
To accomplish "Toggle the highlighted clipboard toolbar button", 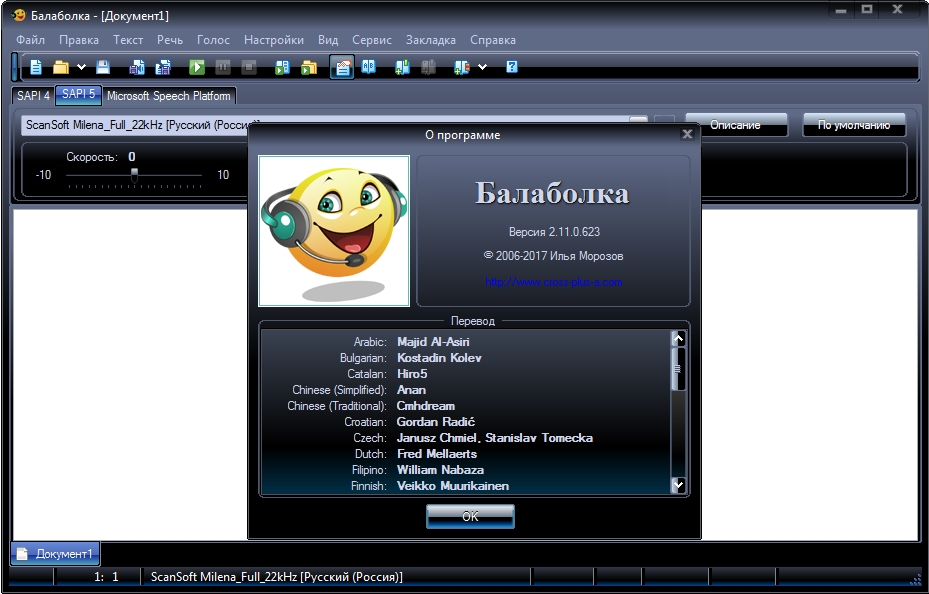I will tap(342, 67).
